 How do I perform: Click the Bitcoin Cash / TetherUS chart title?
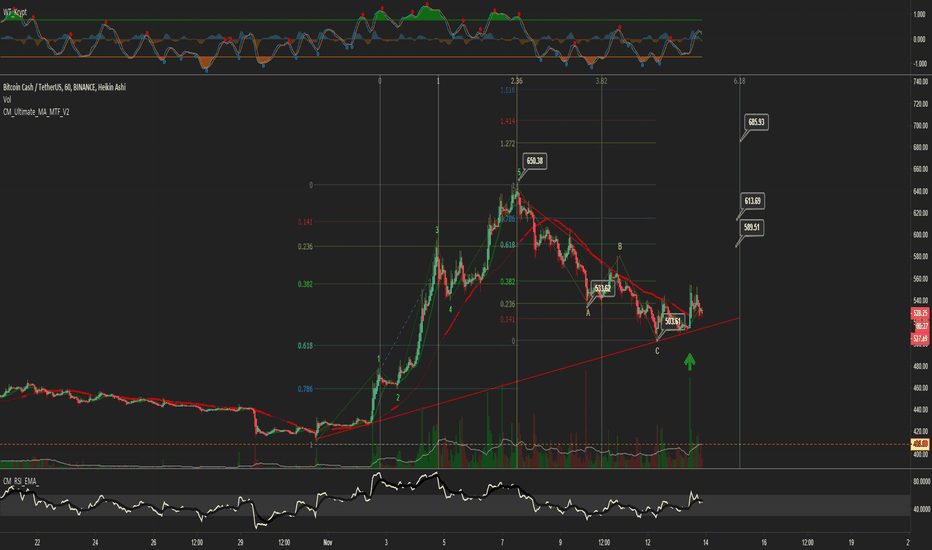[64, 87]
